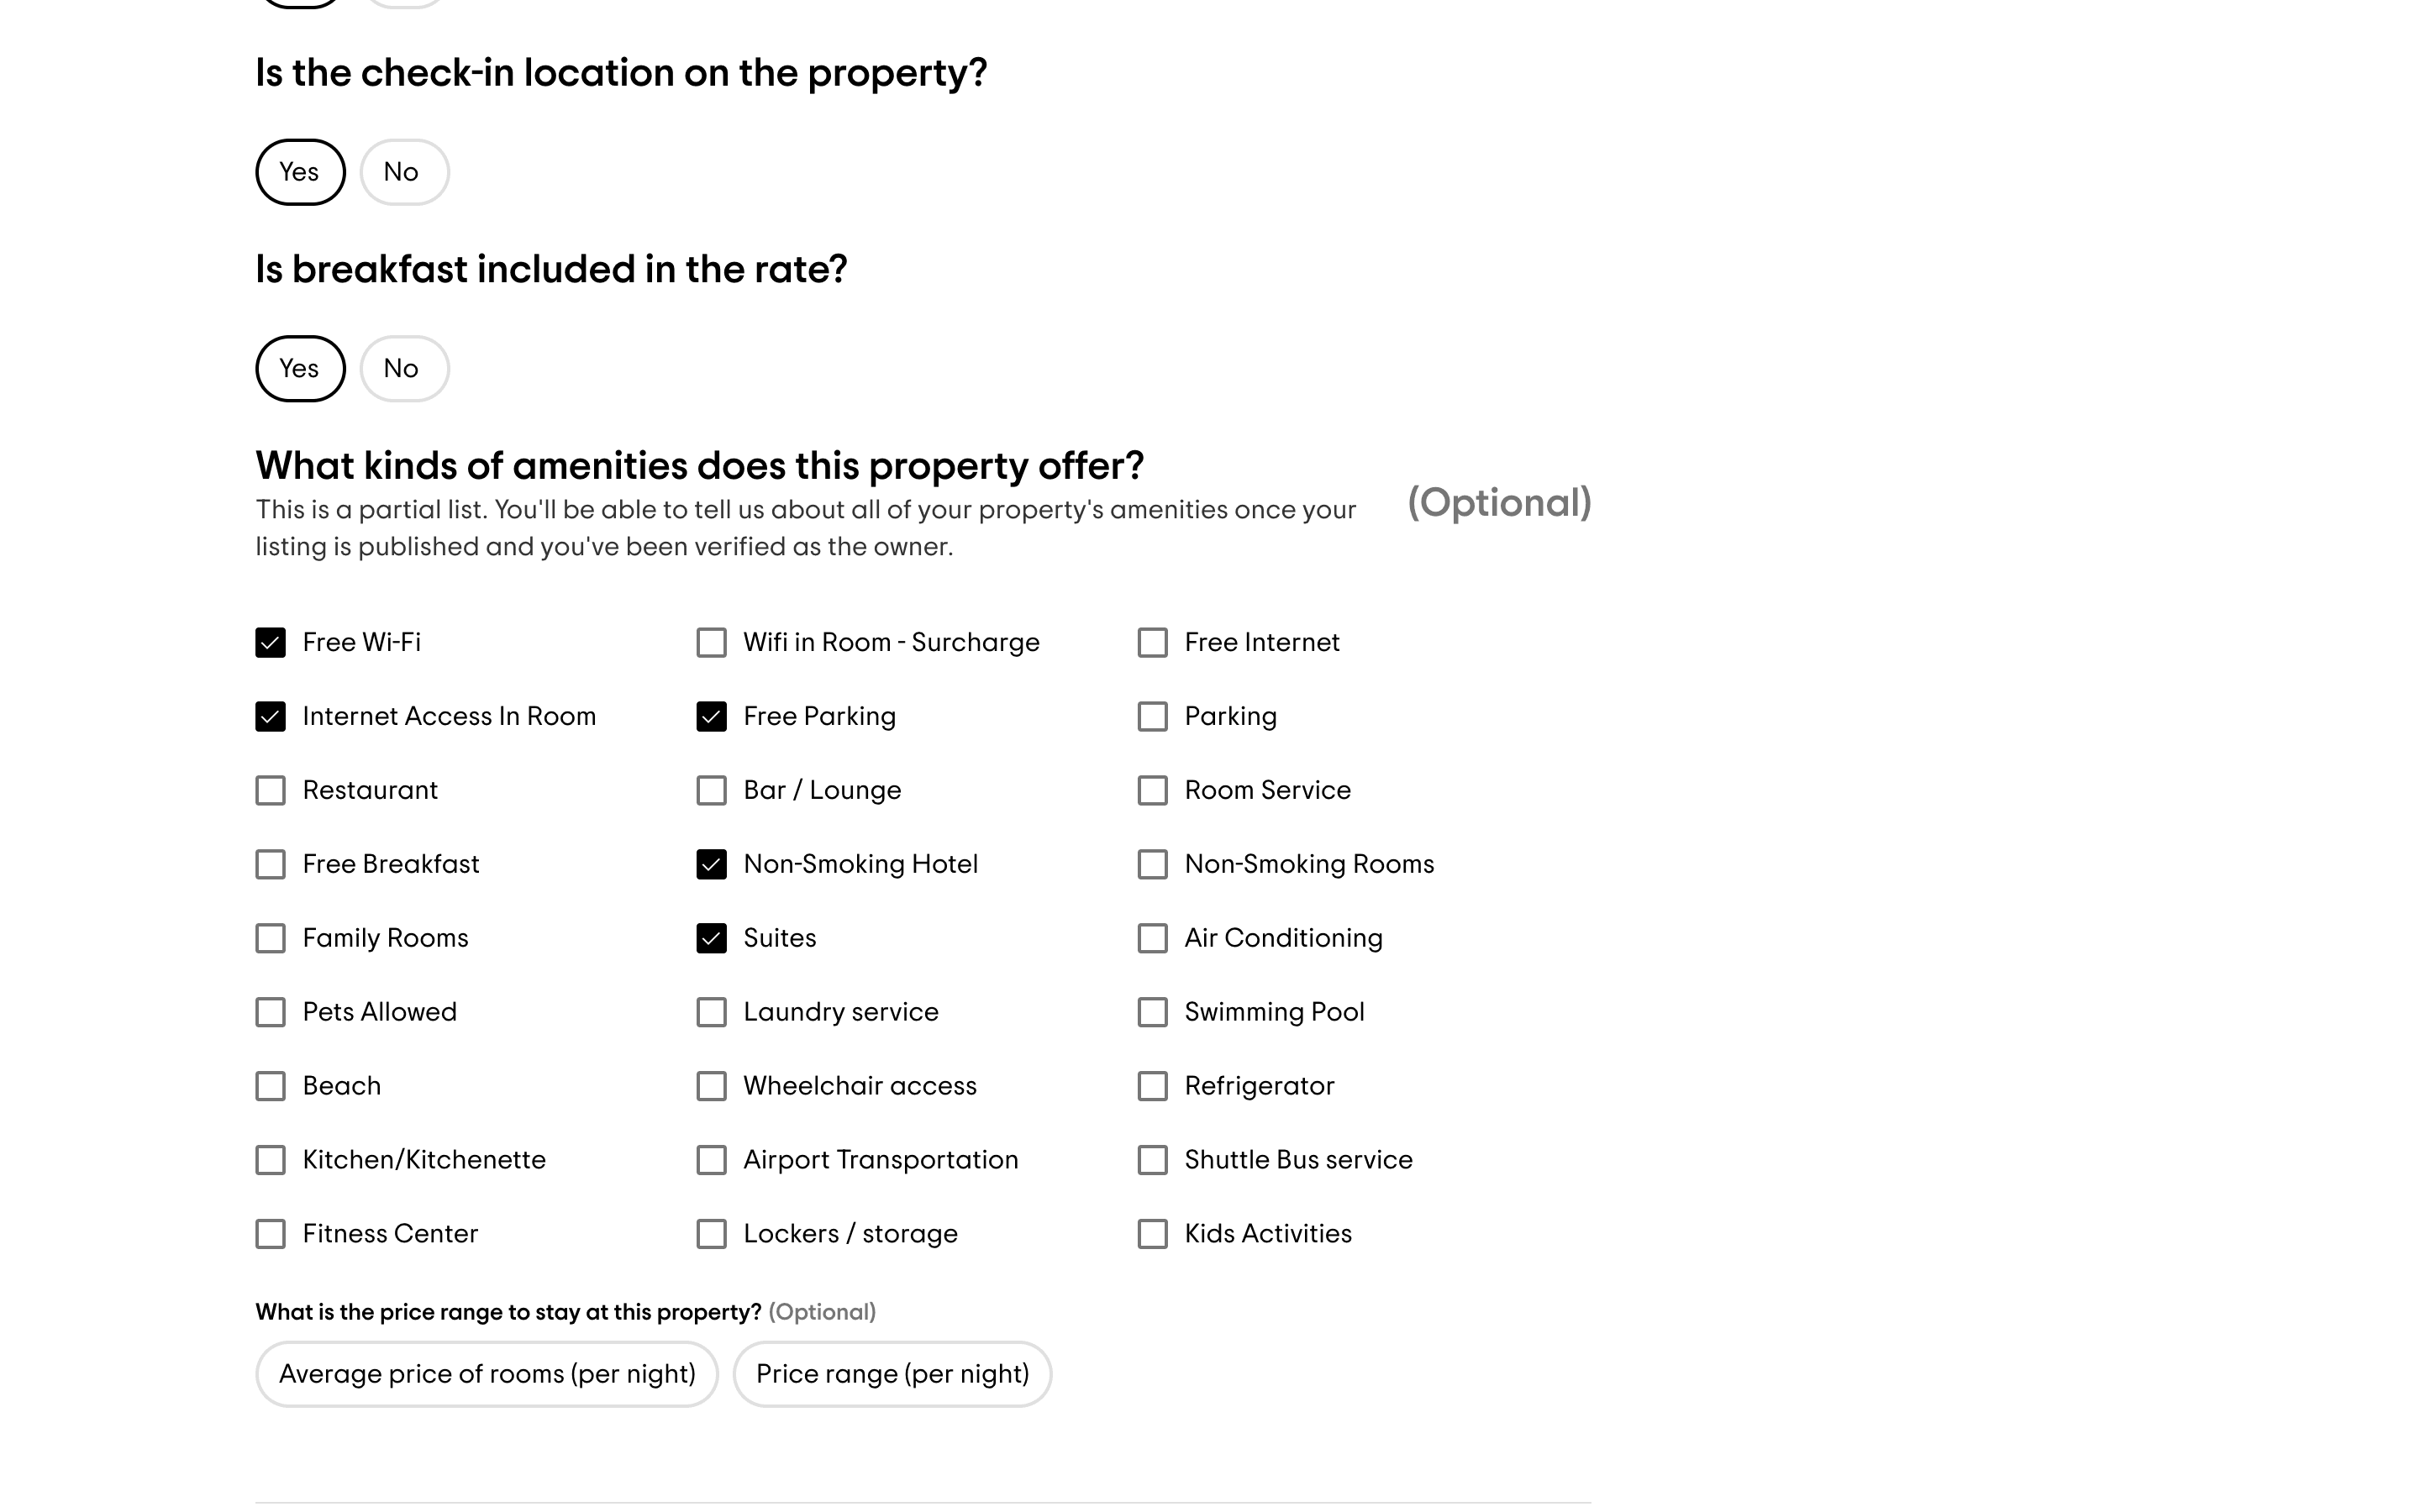Uncheck the Suites amenity
Screen dimensions: 2420x1512
pyautogui.click(x=711, y=938)
